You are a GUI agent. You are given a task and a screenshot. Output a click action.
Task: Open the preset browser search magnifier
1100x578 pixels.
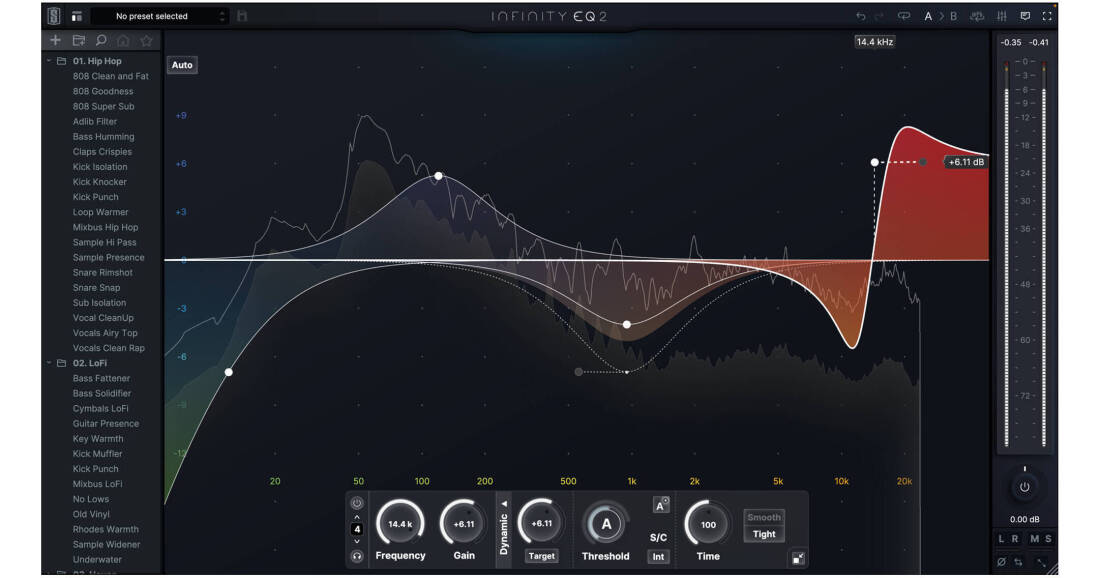point(101,40)
